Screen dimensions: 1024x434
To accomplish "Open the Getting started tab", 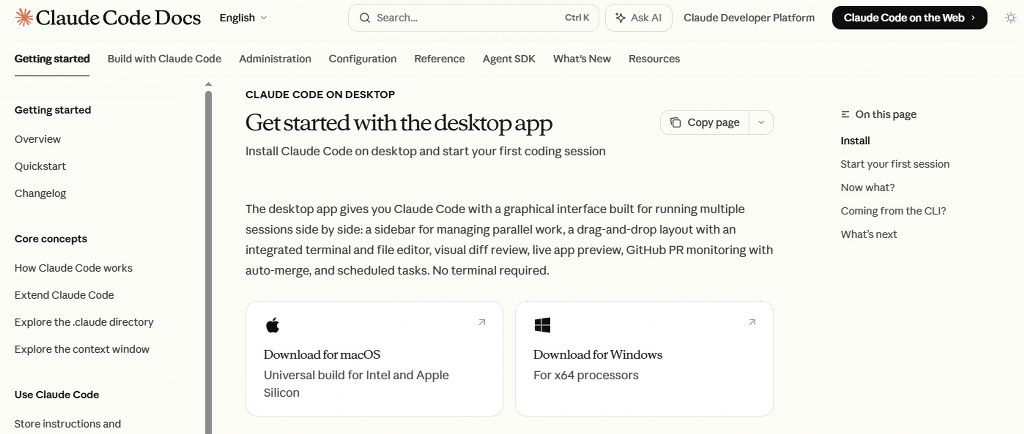I will coord(52,59).
